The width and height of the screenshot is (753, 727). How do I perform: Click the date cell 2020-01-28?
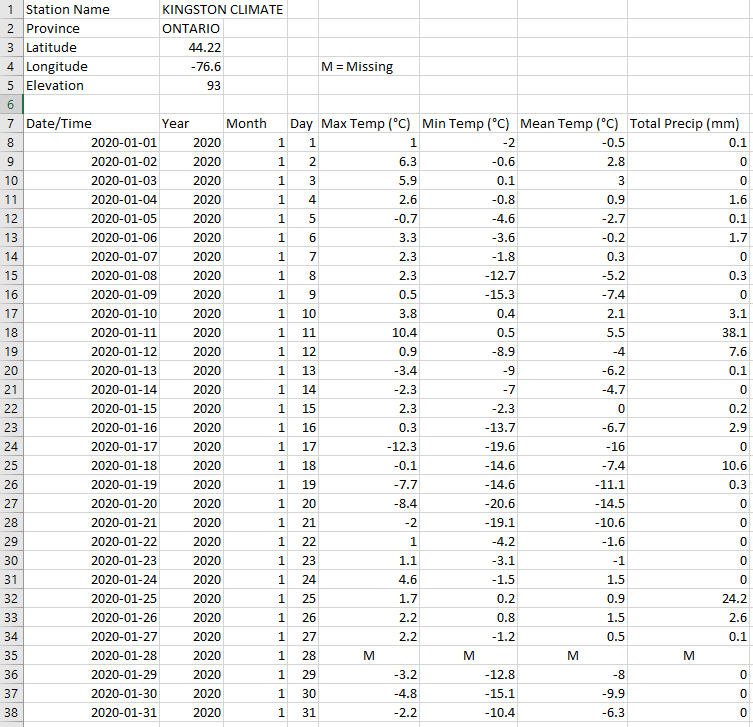[91, 655]
